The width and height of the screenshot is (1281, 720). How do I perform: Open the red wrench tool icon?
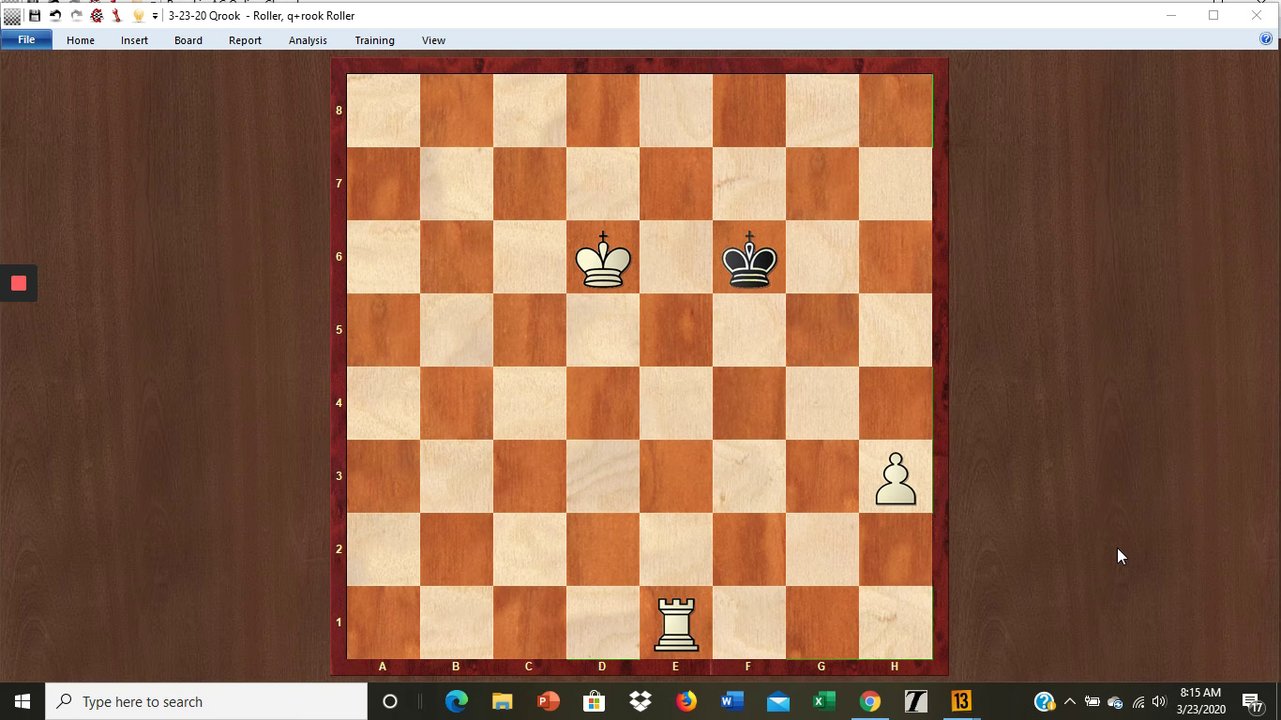pyautogui.click(x=116, y=16)
